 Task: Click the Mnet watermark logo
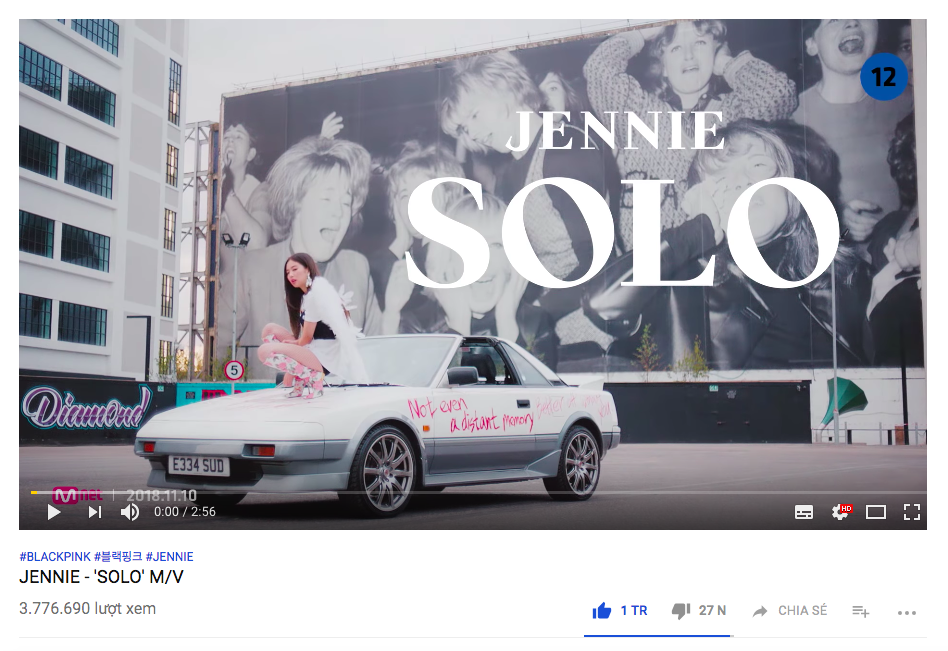coord(78,496)
